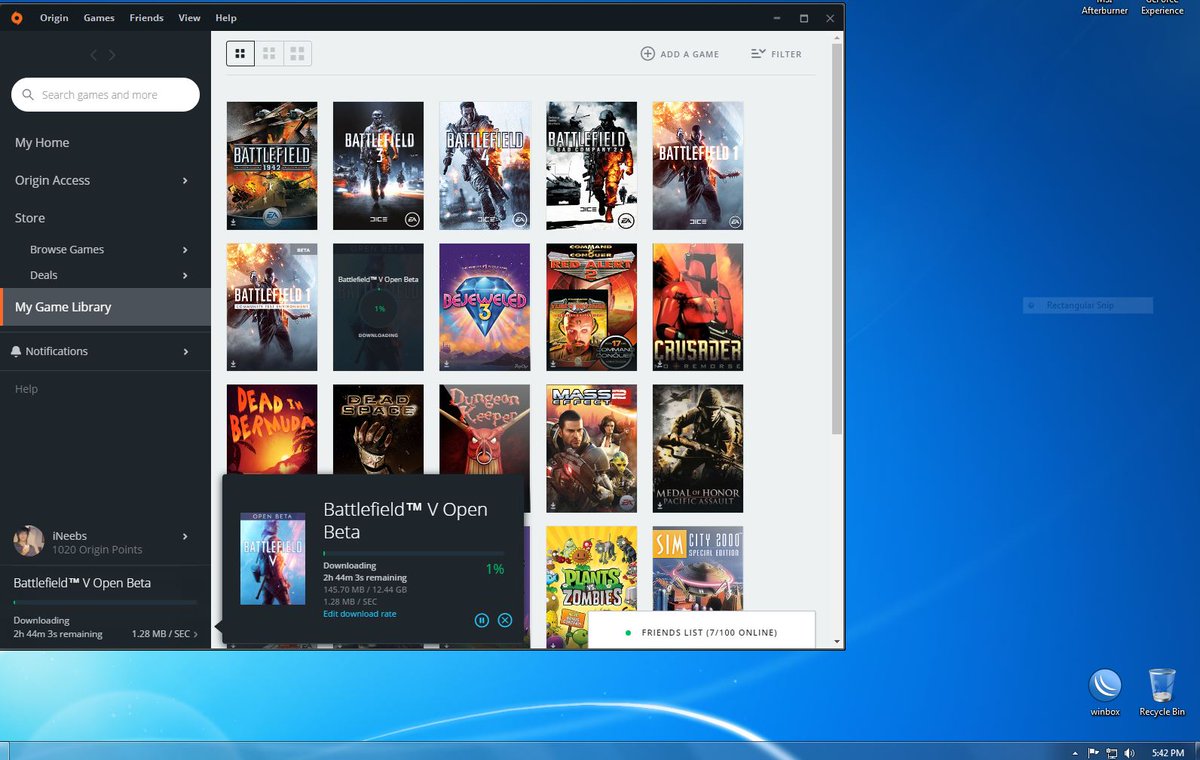This screenshot has height=760, width=1200.
Task: Open the Dungeon Keeper game tile
Action: (485, 430)
